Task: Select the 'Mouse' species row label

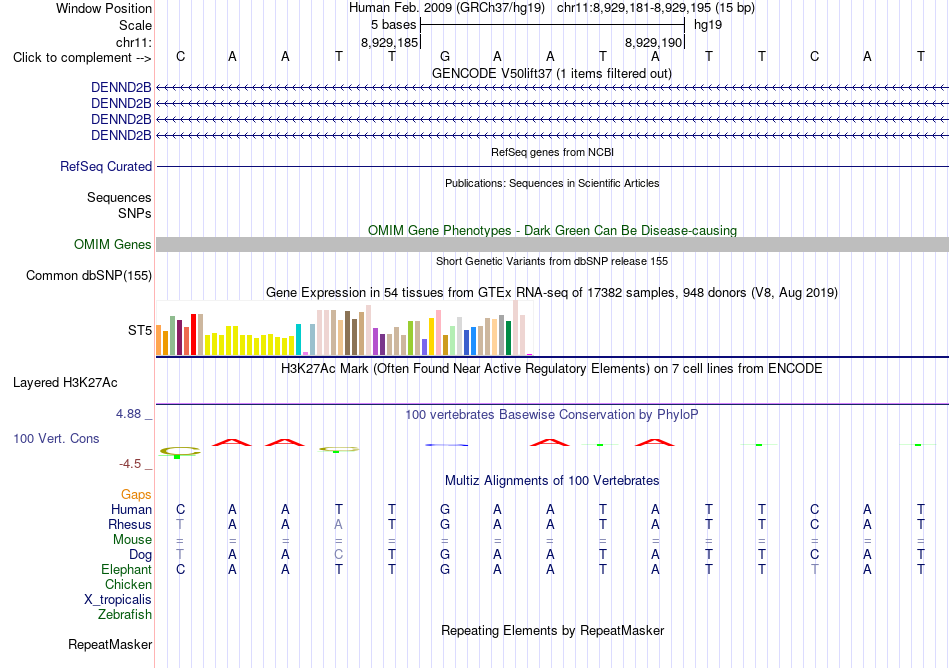Action: coord(132,540)
